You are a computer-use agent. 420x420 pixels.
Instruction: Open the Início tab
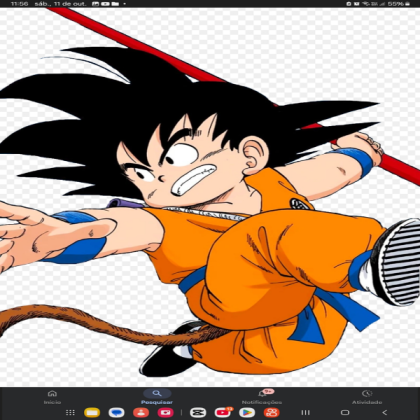point(52,397)
